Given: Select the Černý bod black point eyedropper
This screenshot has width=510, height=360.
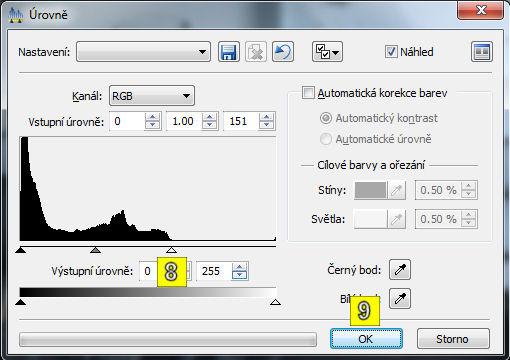Looking at the screenshot, I should click(x=400, y=270).
